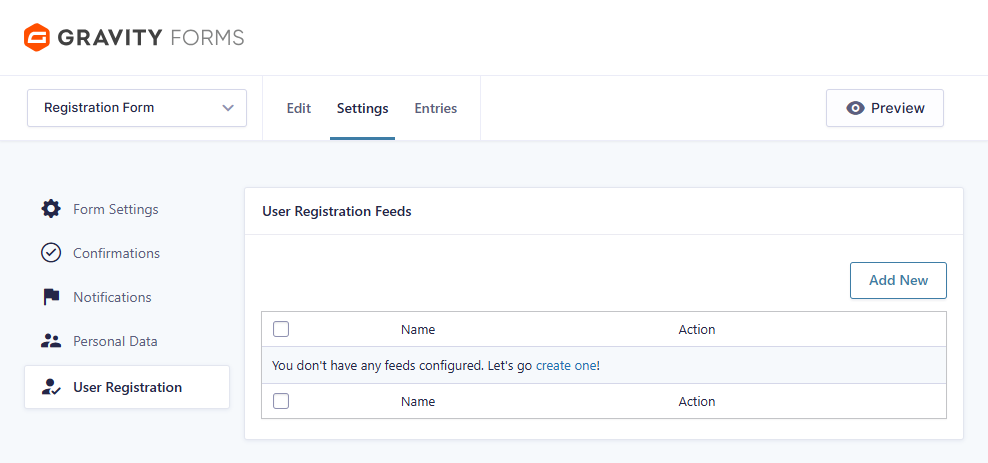Select the Settings tab
Viewport: 988px width, 463px height.
(362, 108)
